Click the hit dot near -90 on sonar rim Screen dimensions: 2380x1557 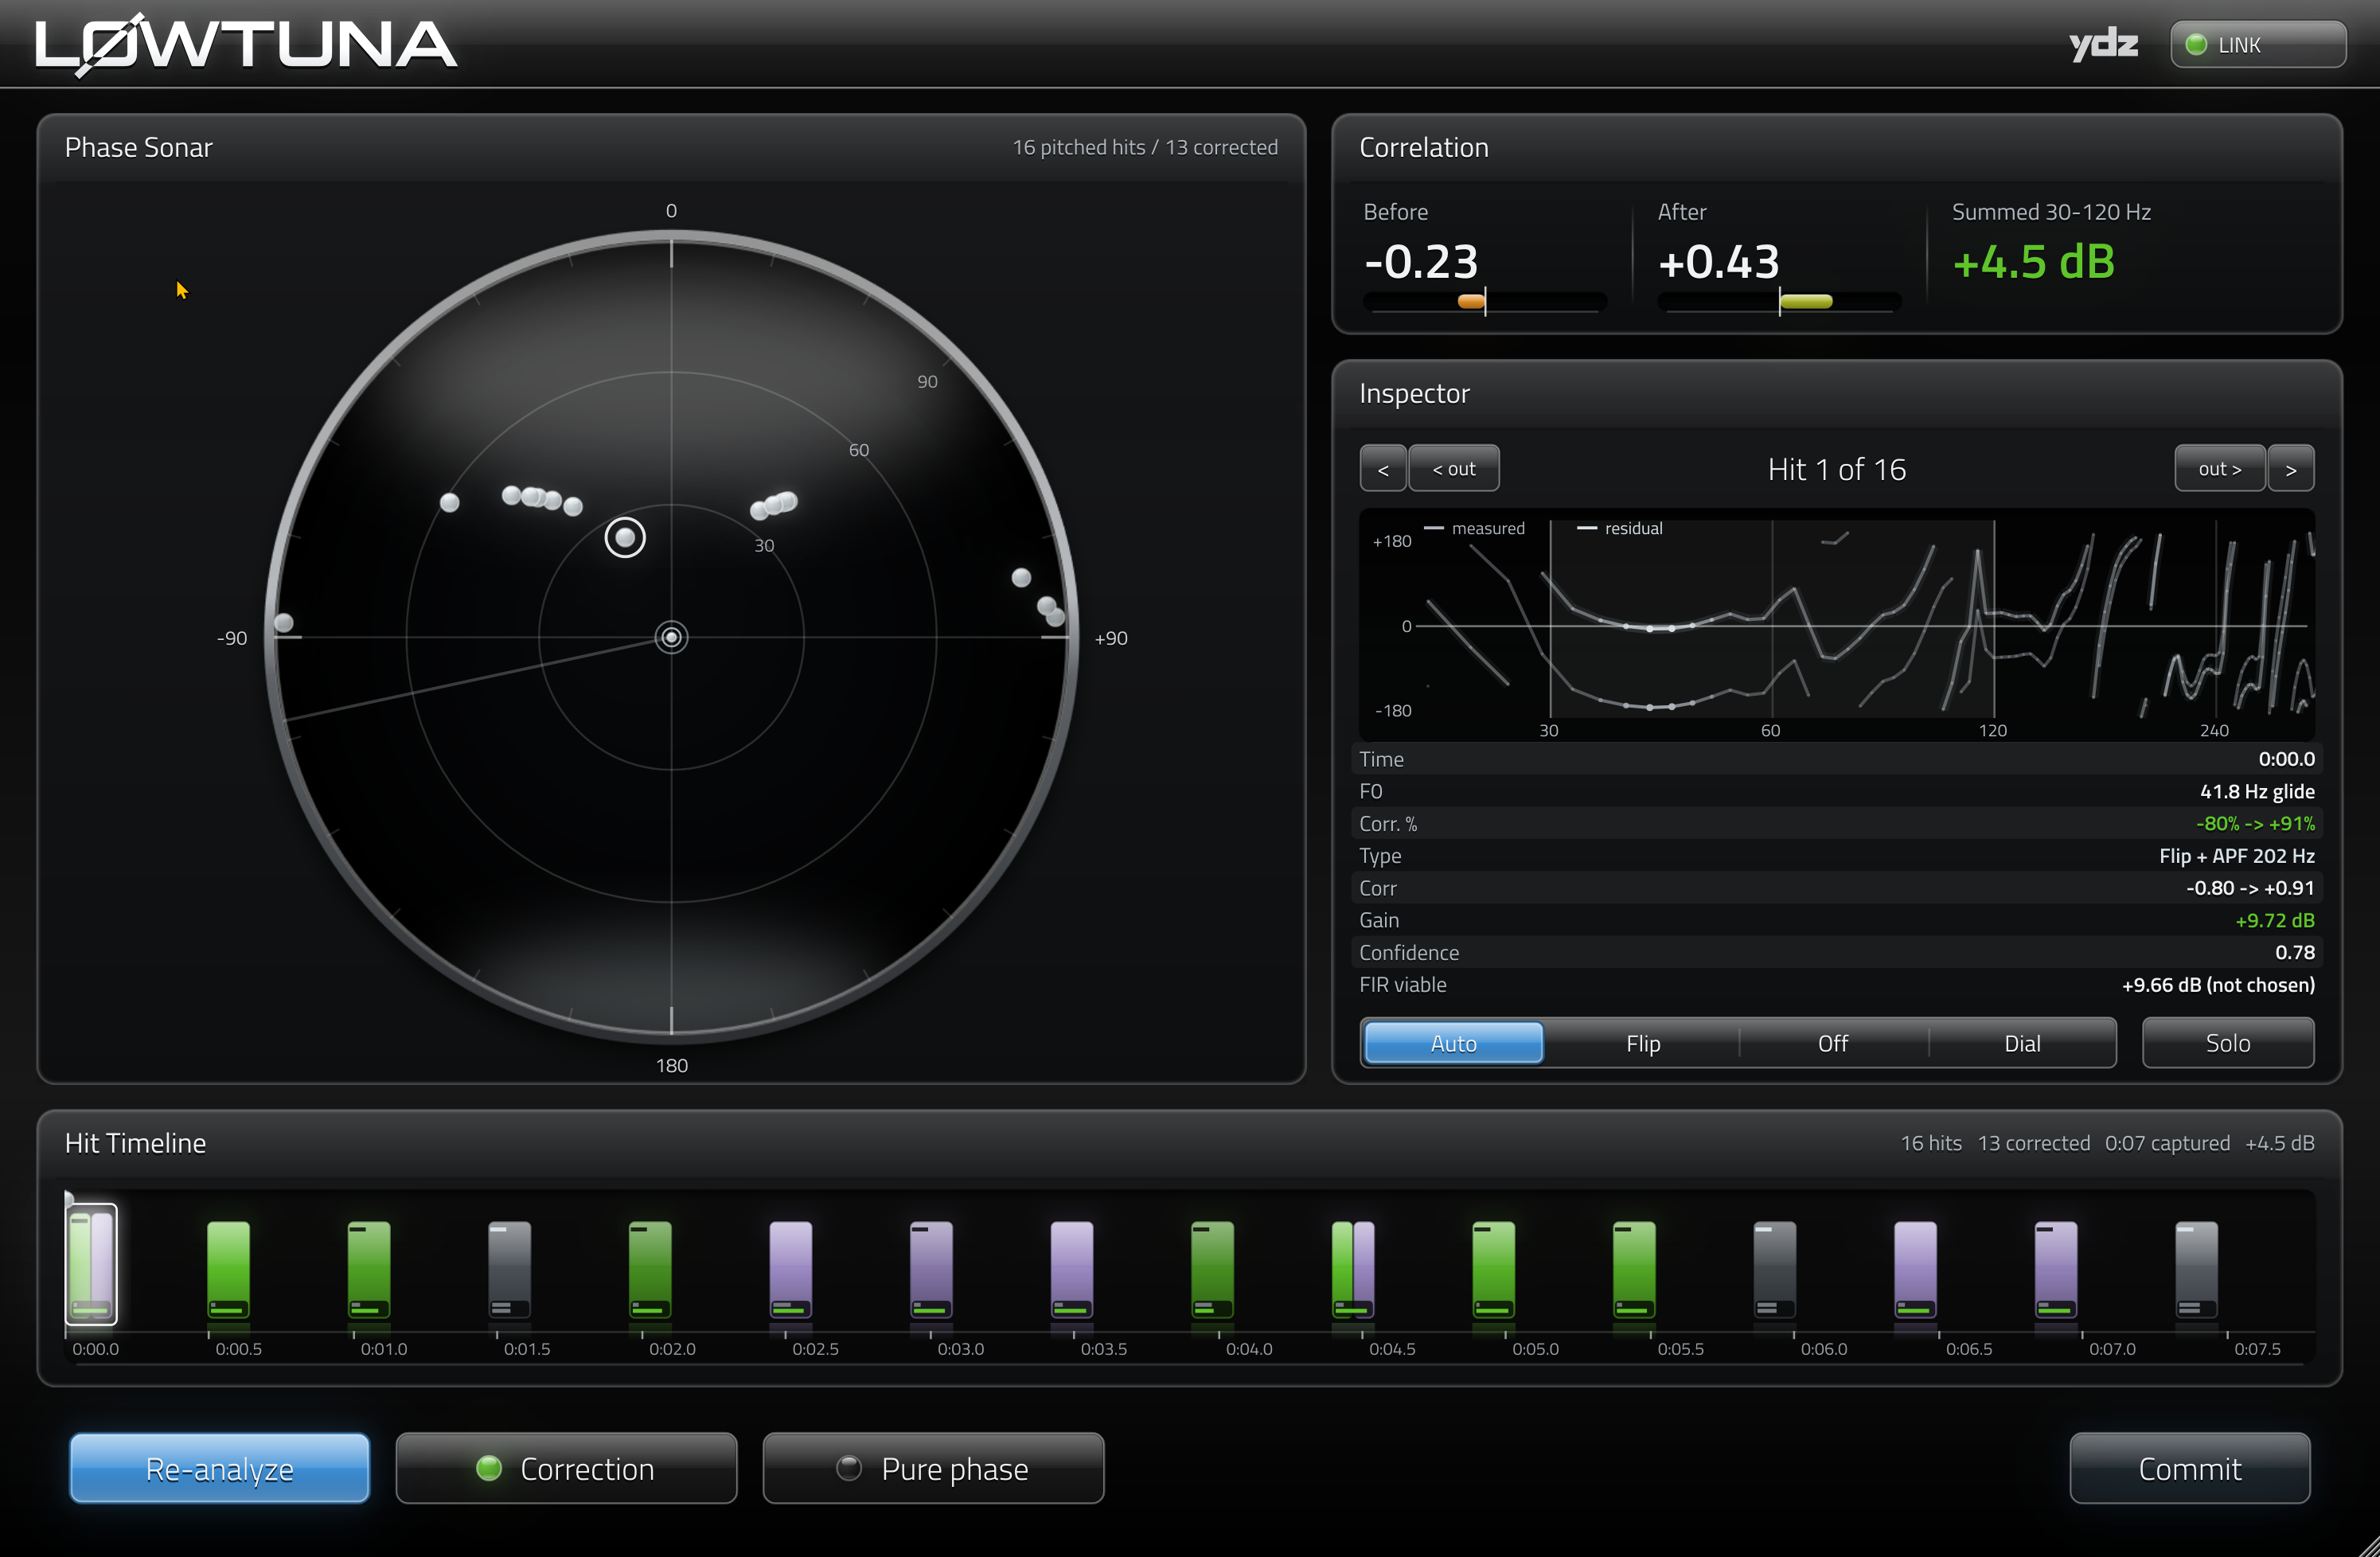tap(284, 623)
